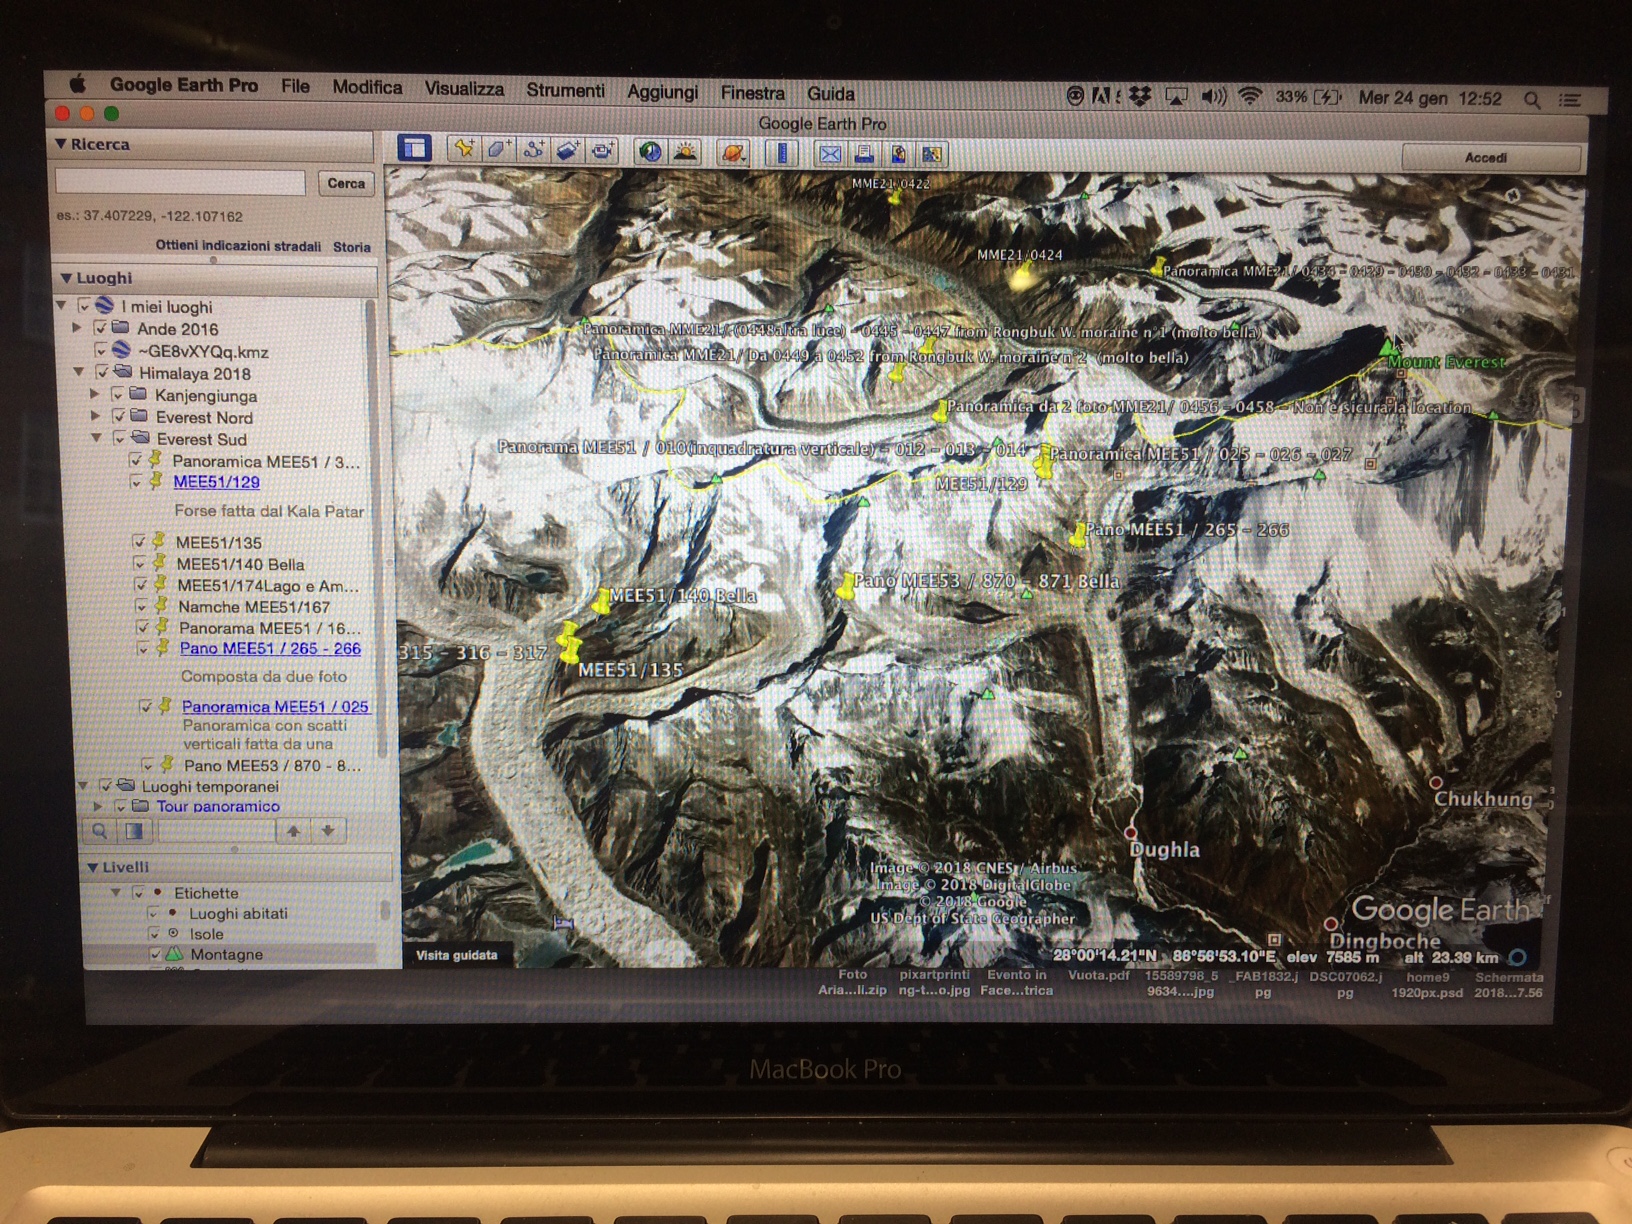Toggle the sunlight across landscape tool
Image resolution: width=1632 pixels, height=1224 pixels.
click(685, 152)
